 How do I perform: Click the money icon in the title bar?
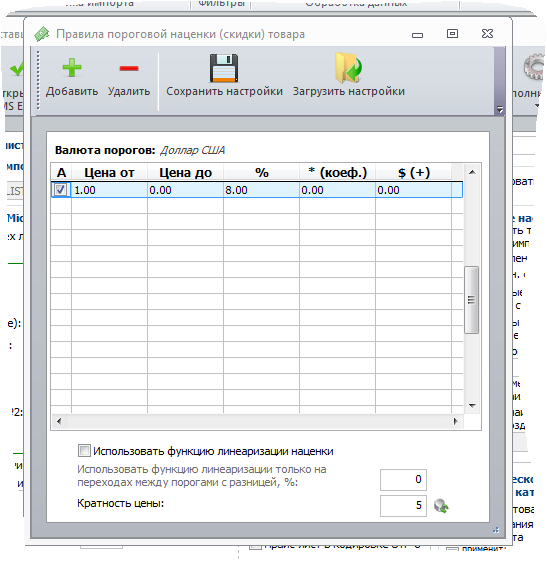pos(42,34)
